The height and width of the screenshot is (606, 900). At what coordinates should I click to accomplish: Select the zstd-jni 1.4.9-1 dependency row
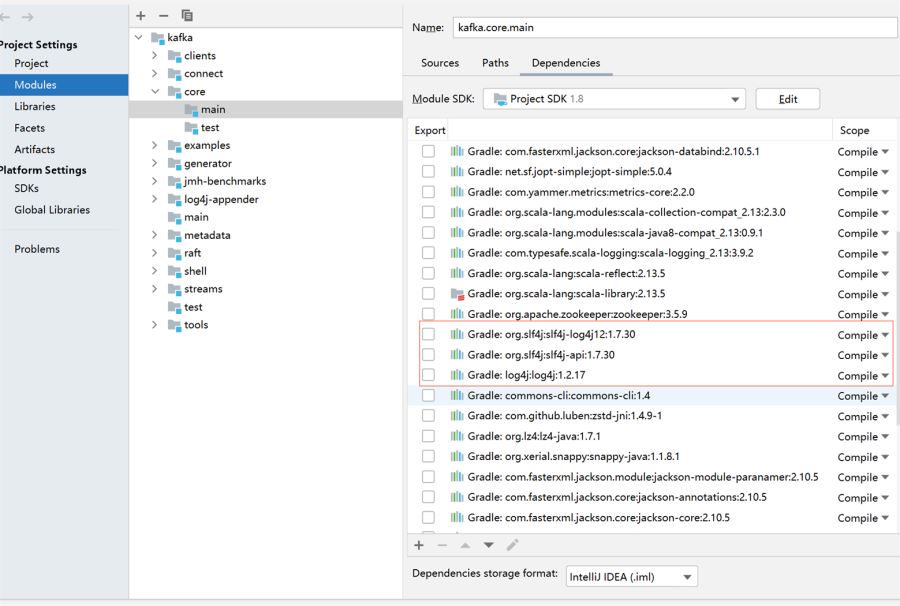point(622,415)
